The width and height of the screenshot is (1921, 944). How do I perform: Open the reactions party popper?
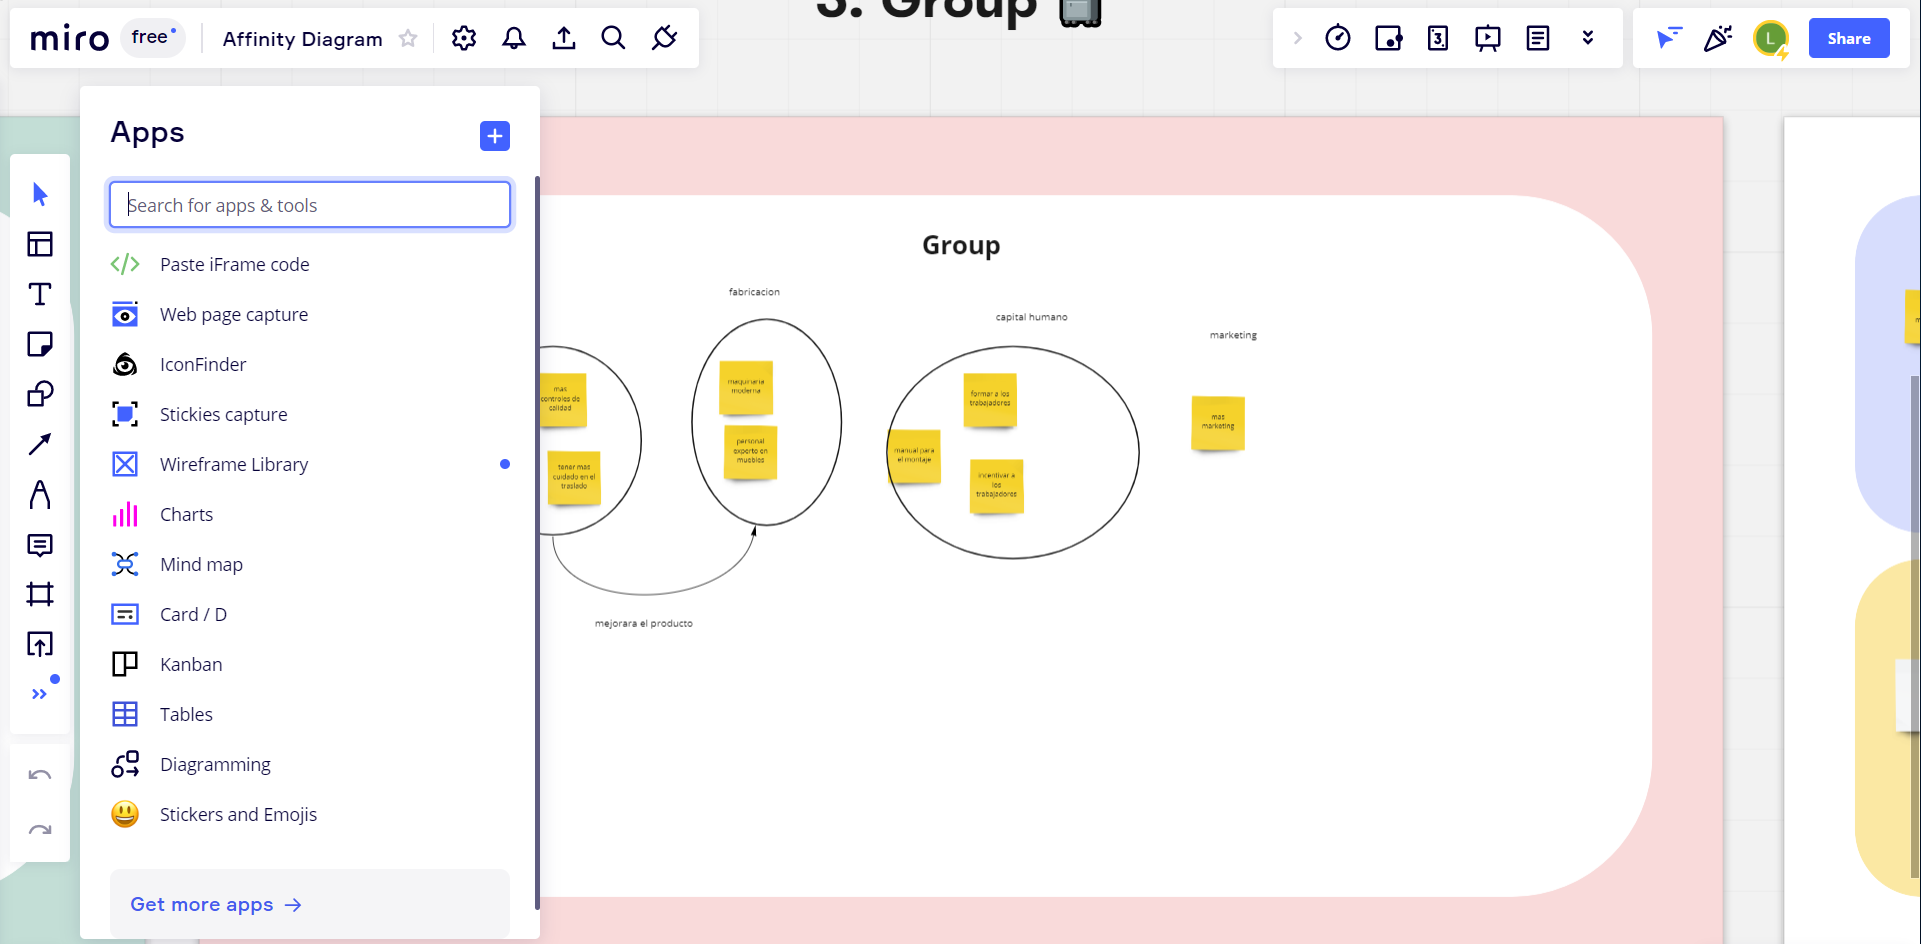click(x=1718, y=38)
